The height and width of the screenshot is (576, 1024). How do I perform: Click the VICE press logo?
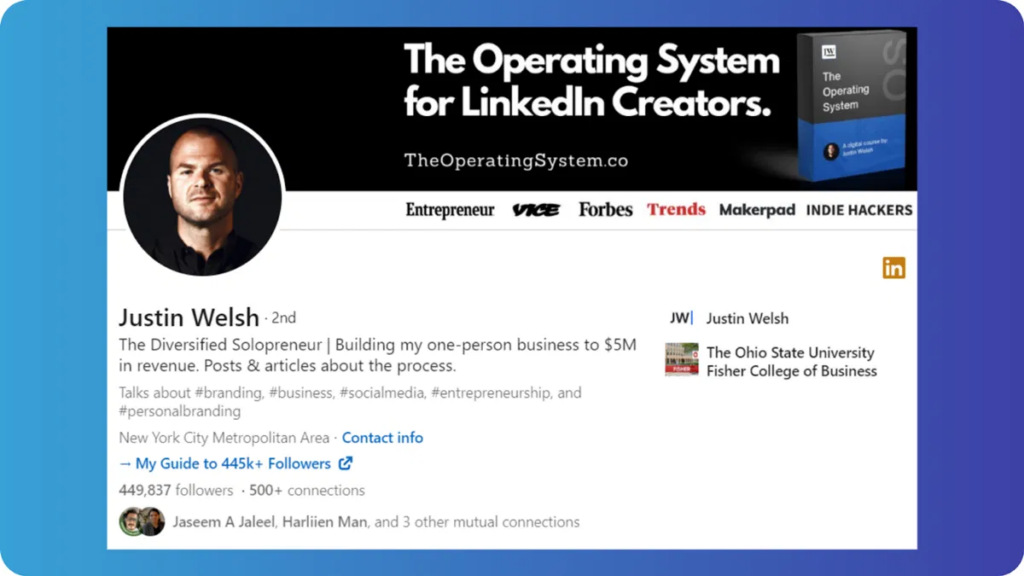(x=537, y=209)
